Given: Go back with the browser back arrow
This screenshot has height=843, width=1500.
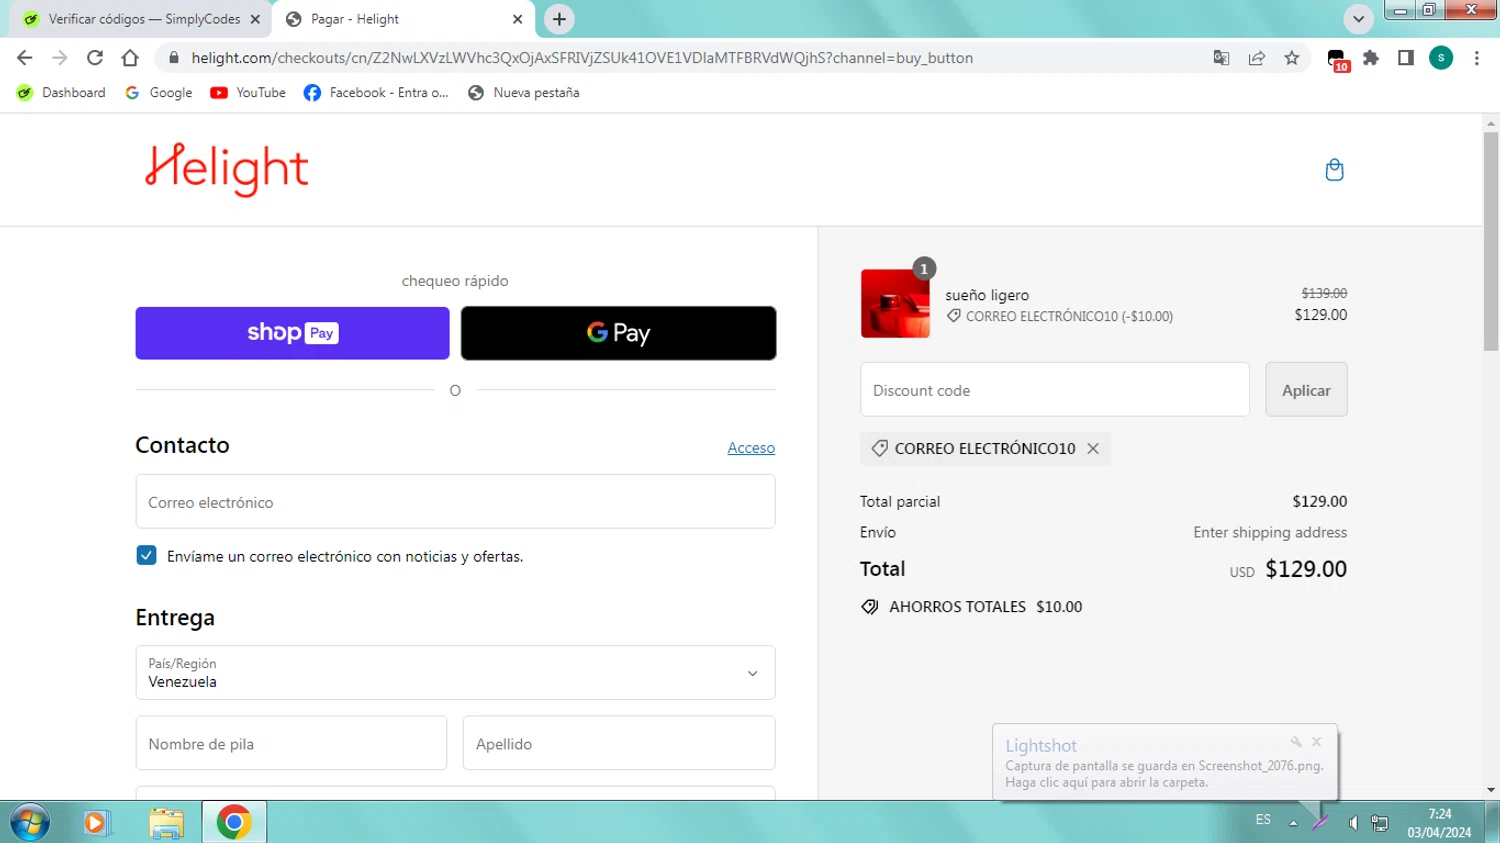Looking at the screenshot, I should (x=25, y=58).
